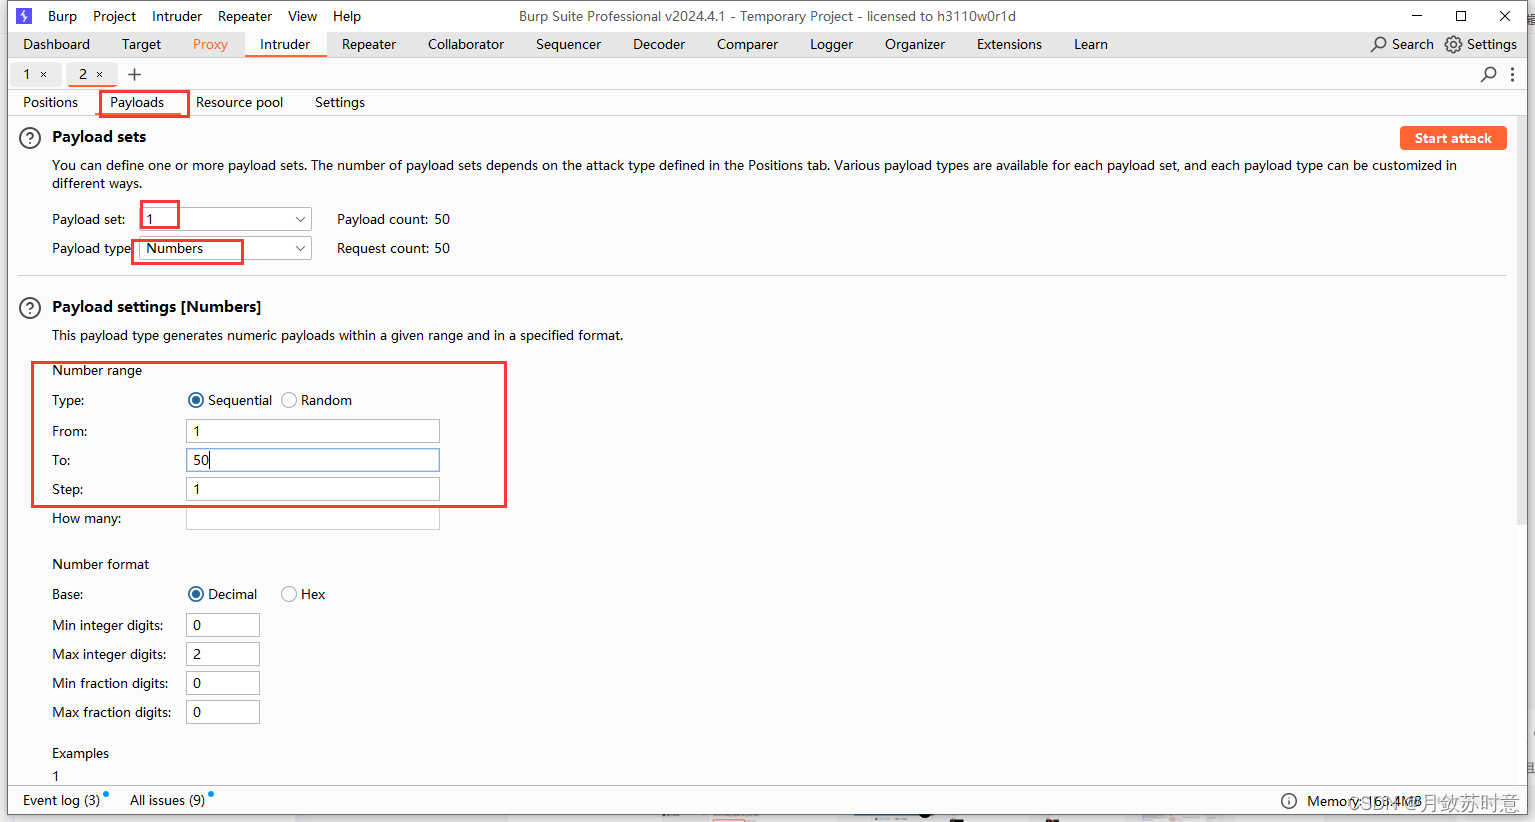Viewport: 1535px width, 822px height.
Task: Switch to the Extensions tab
Action: (x=1009, y=44)
